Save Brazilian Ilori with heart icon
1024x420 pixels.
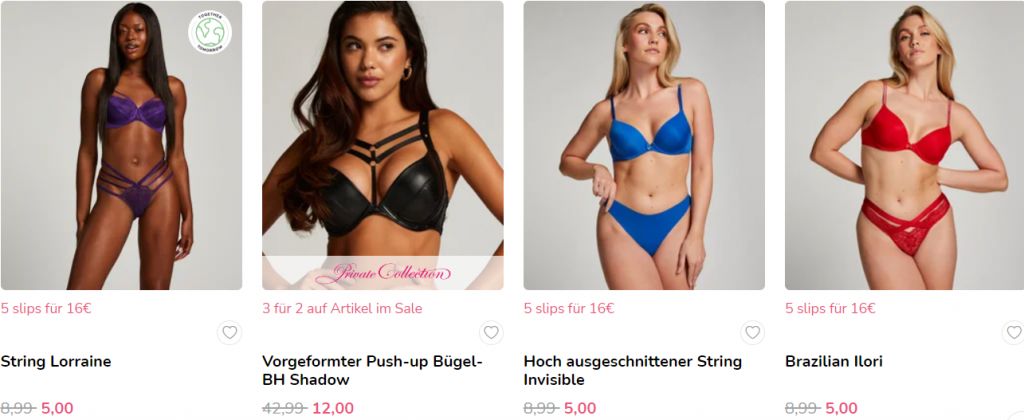point(1013,332)
